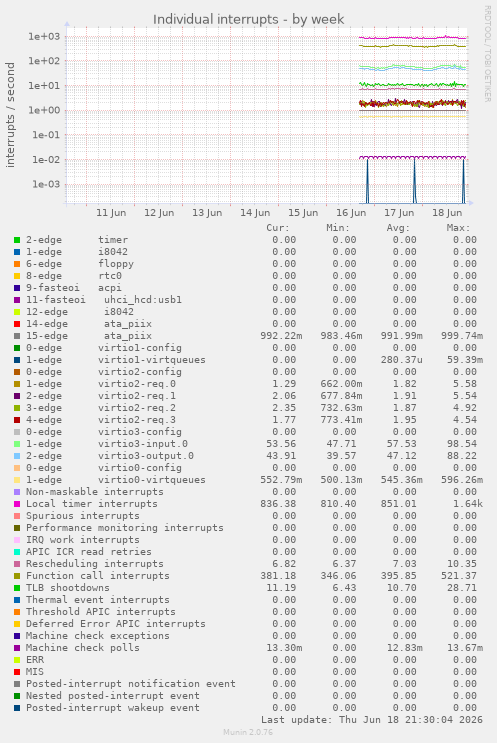Click the magenta Local timer interrupts swatch
This screenshot has width=497, height=743.
(17, 504)
